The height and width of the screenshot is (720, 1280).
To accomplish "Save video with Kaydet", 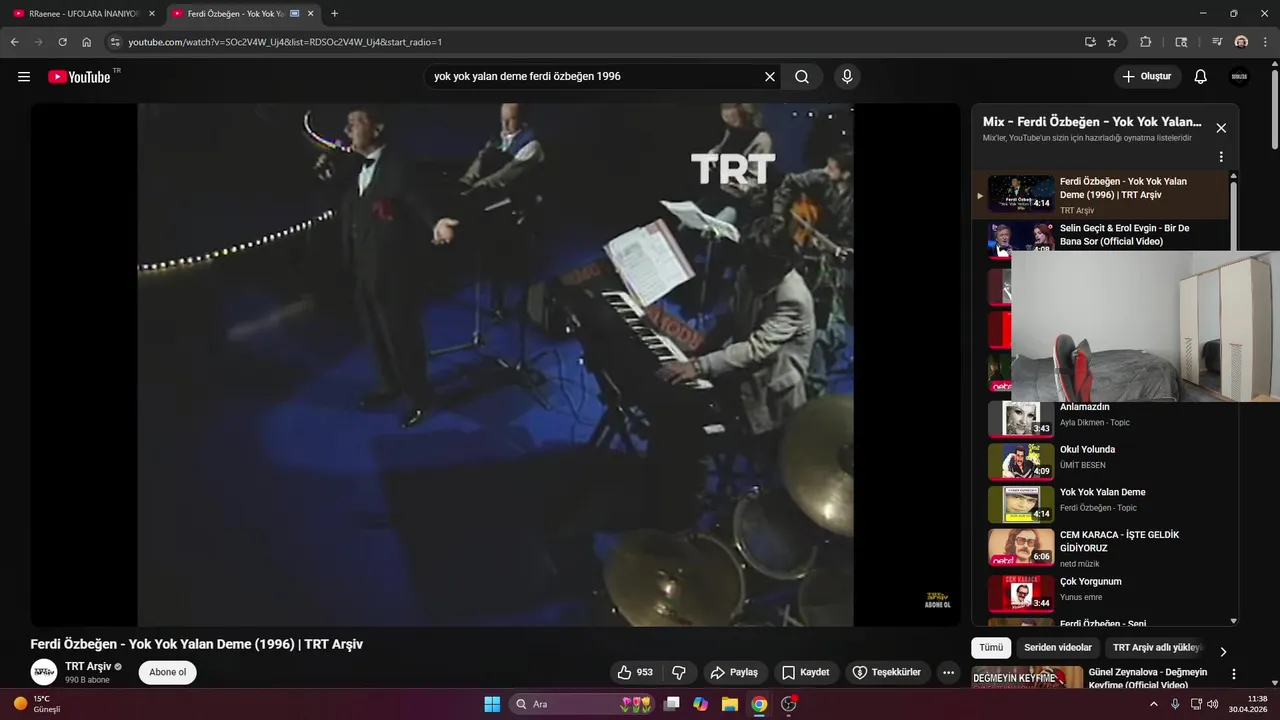I will (x=805, y=672).
